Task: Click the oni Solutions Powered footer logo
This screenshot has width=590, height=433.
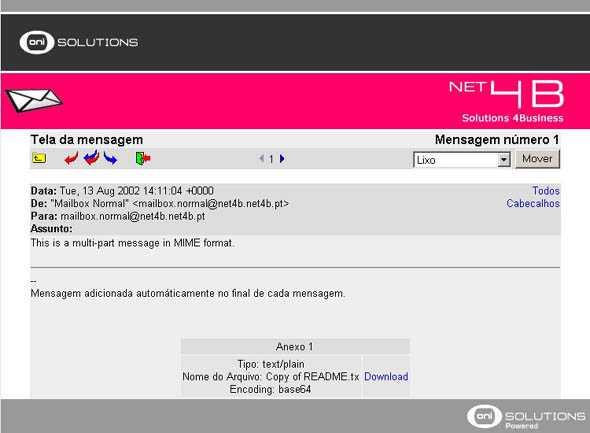Action: (x=526, y=417)
